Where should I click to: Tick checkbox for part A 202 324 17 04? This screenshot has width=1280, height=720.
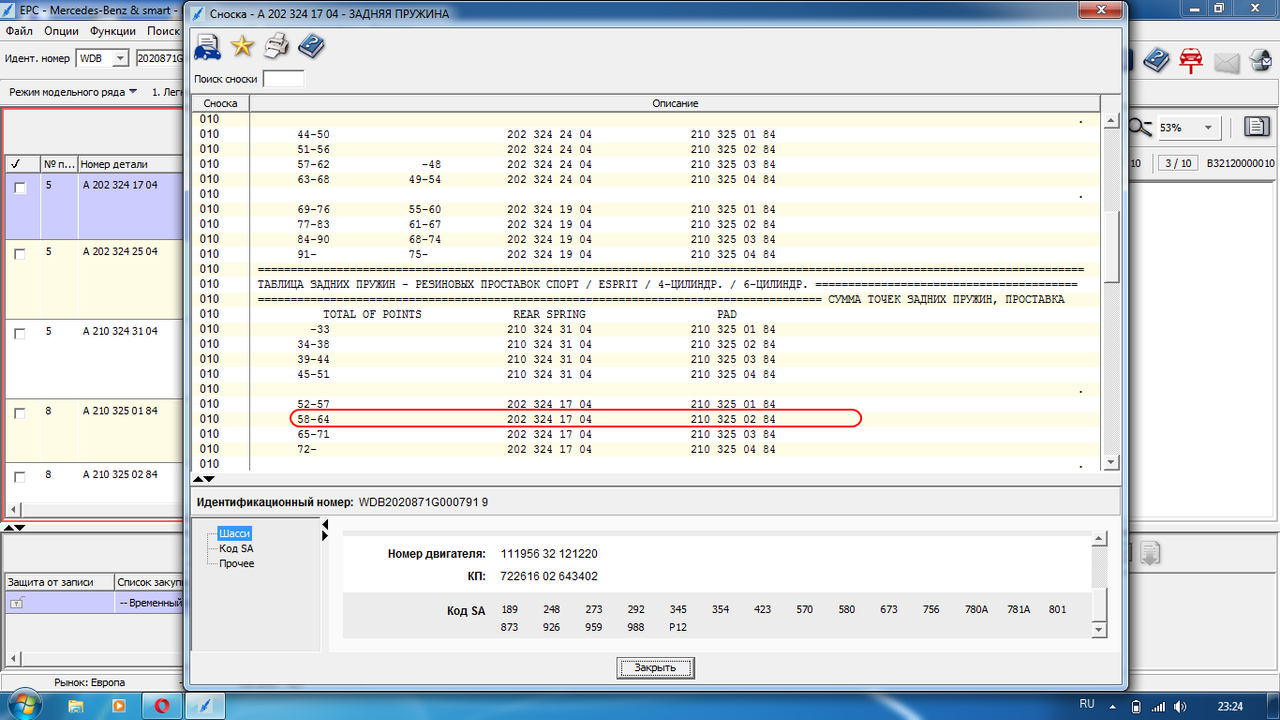tap(19, 188)
